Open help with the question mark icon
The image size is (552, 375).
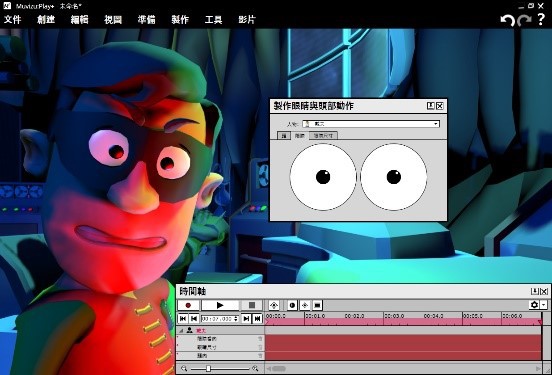(541, 19)
